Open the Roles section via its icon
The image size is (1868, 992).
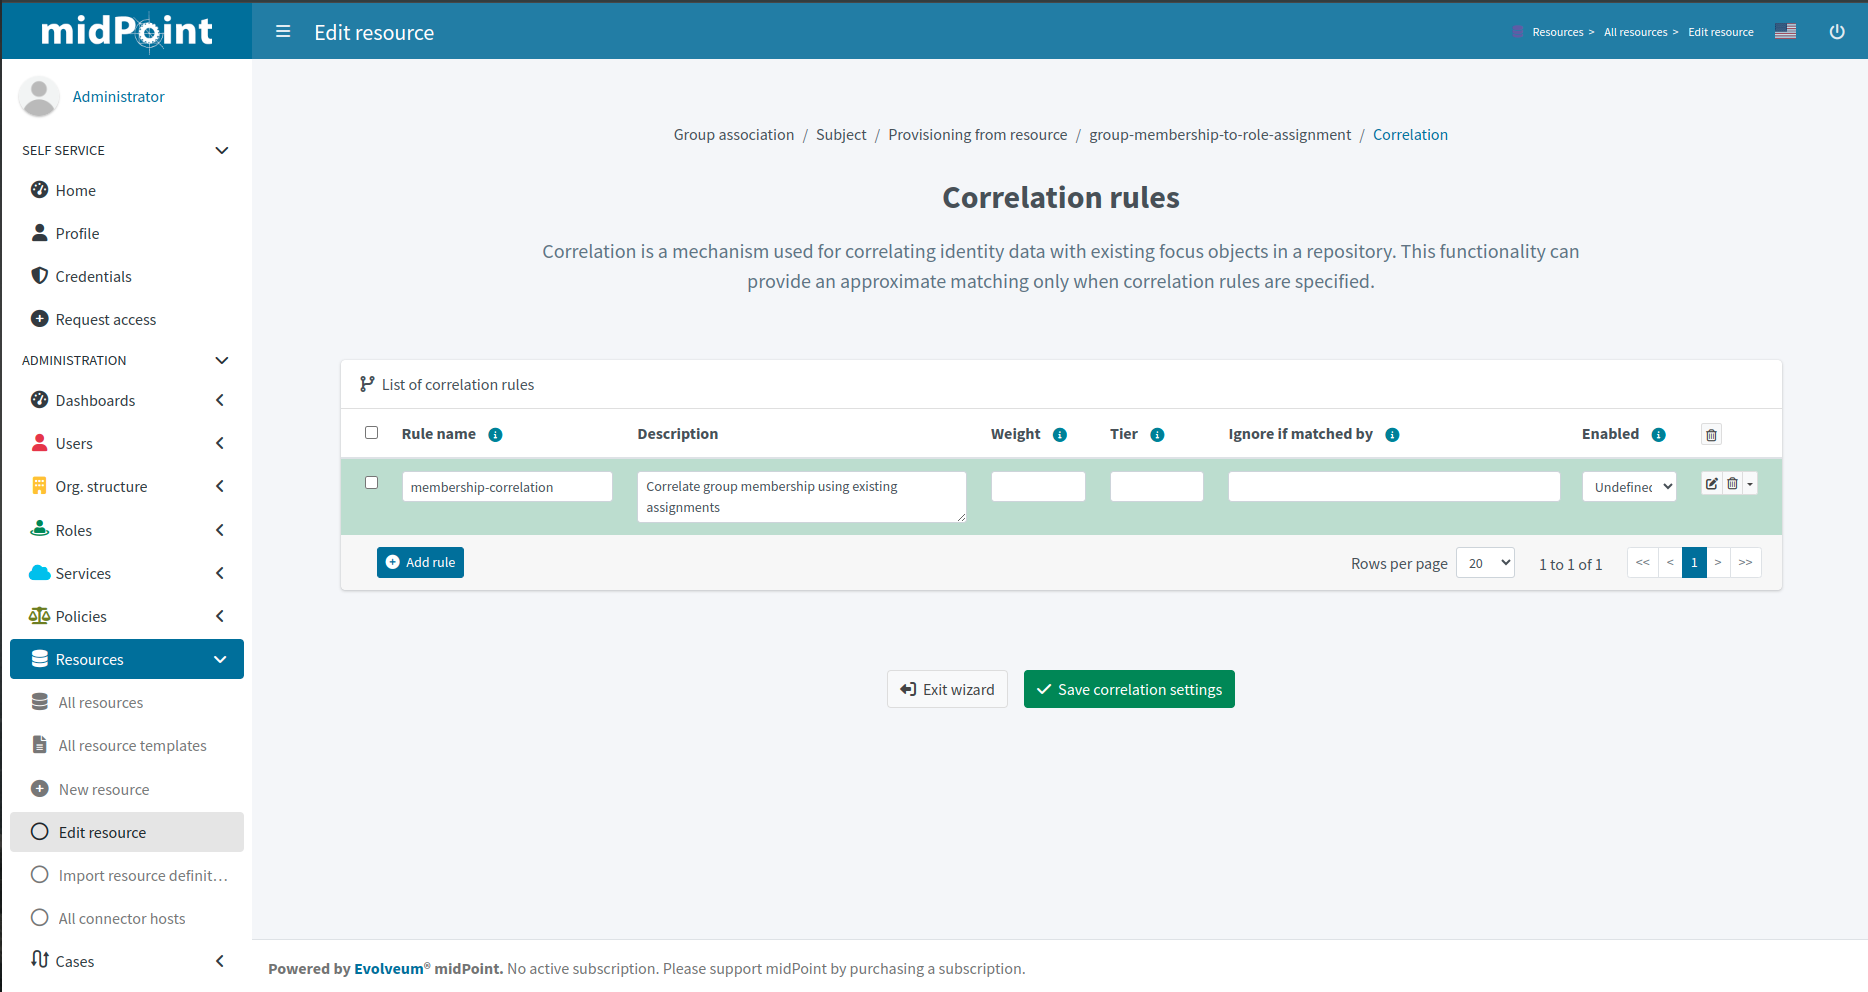(40, 529)
